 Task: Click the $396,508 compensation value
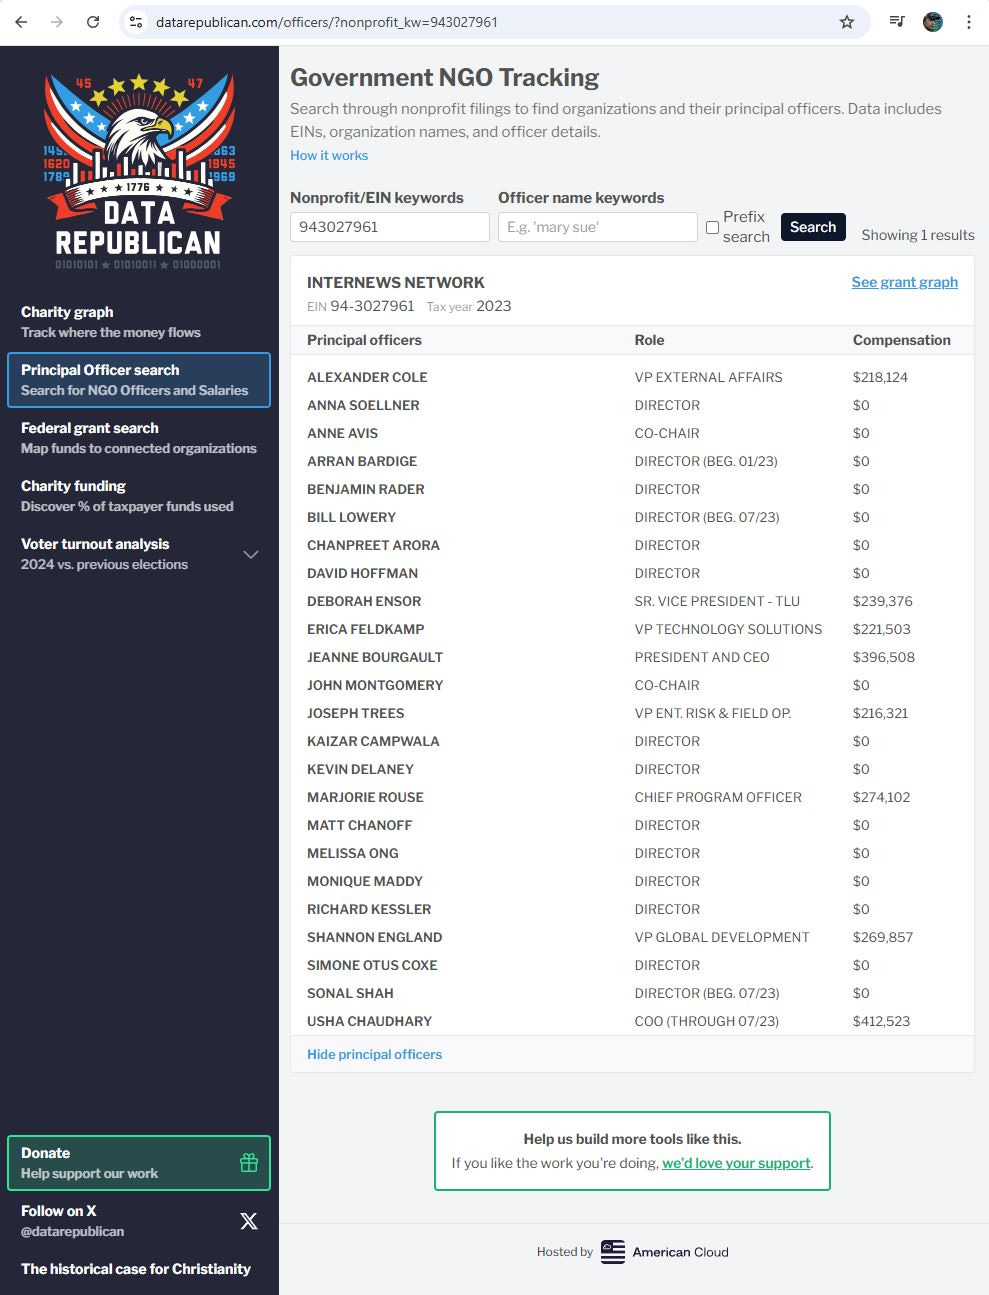pyautogui.click(x=884, y=657)
